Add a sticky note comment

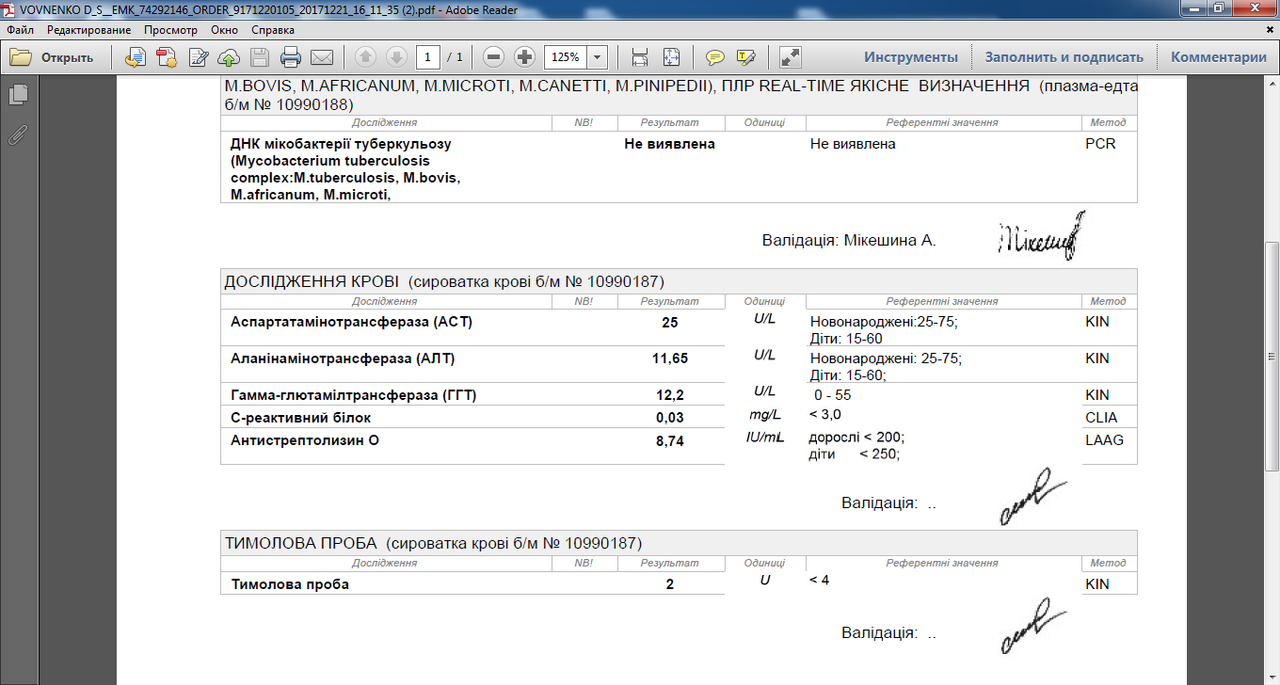click(x=715, y=57)
